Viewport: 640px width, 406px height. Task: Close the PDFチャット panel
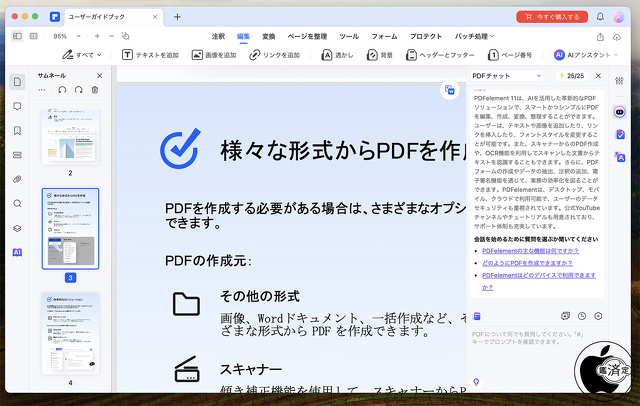click(x=598, y=75)
